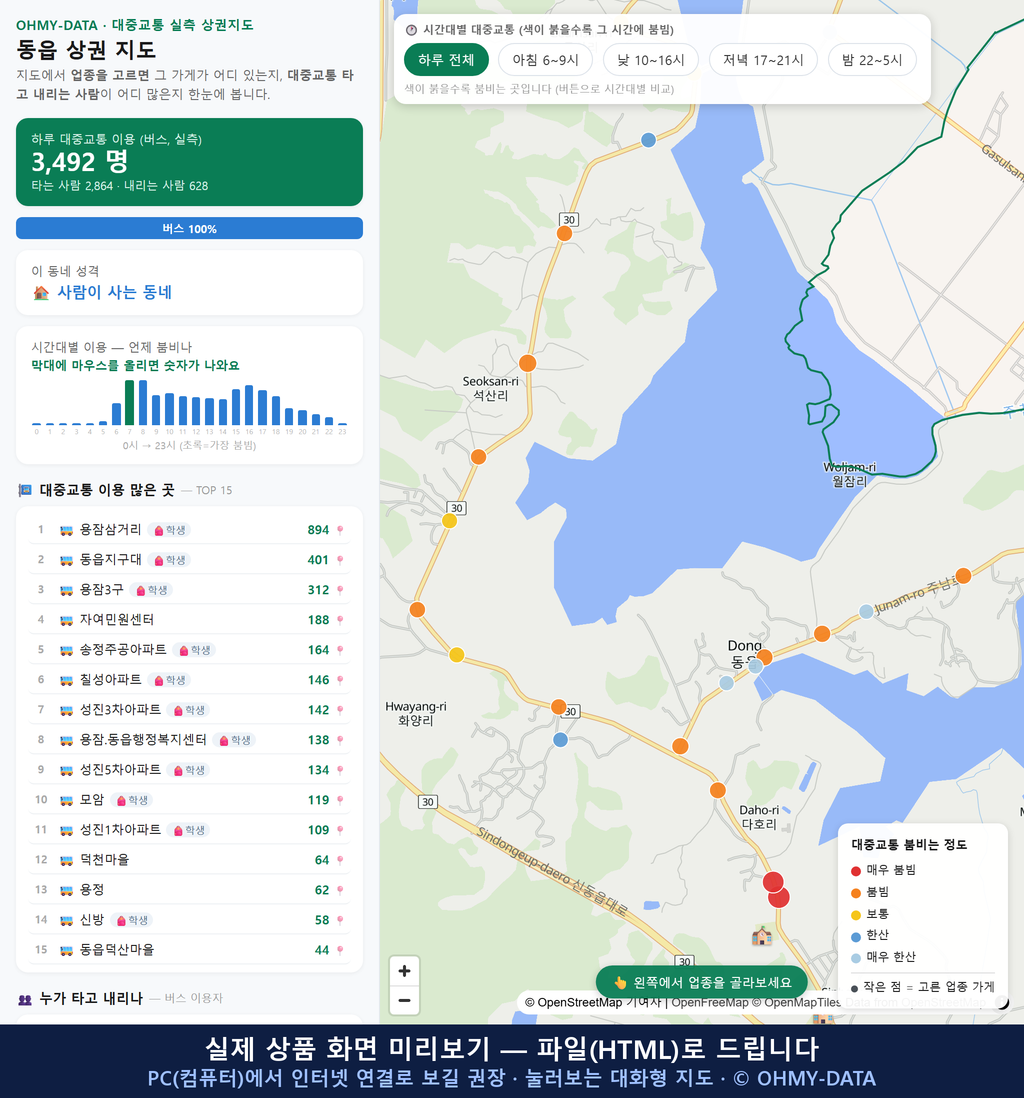
Task: Click the orange marker at Junam-ro's eastern end
Action: click(x=964, y=576)
